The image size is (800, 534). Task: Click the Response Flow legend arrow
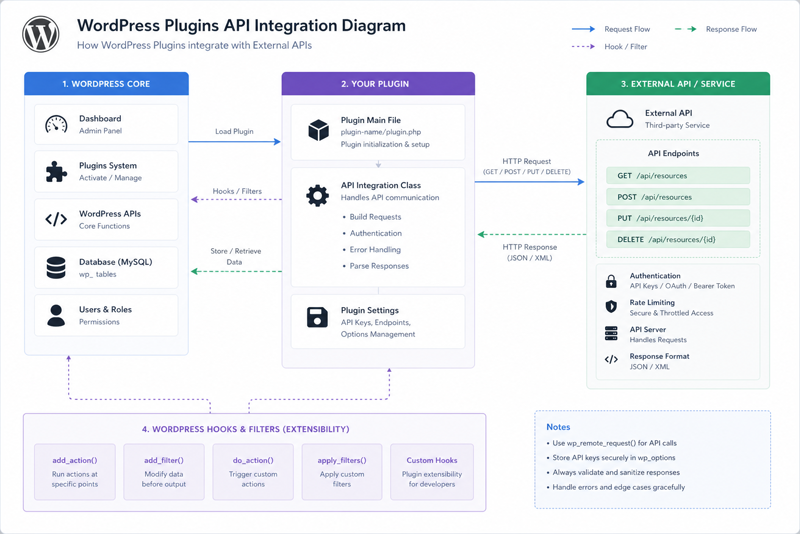(686, 29)
